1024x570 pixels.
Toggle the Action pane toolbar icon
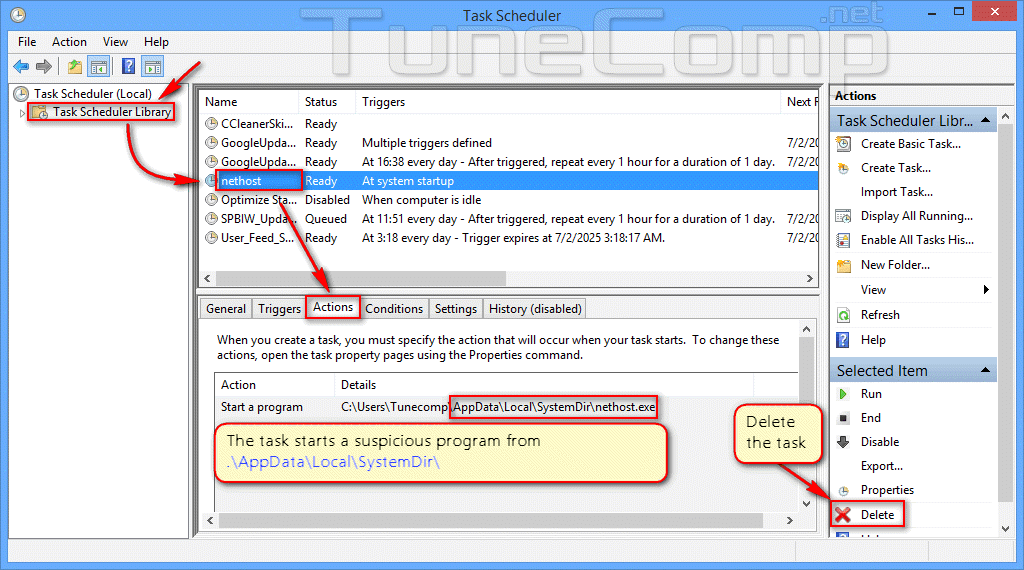click(153, 66)
